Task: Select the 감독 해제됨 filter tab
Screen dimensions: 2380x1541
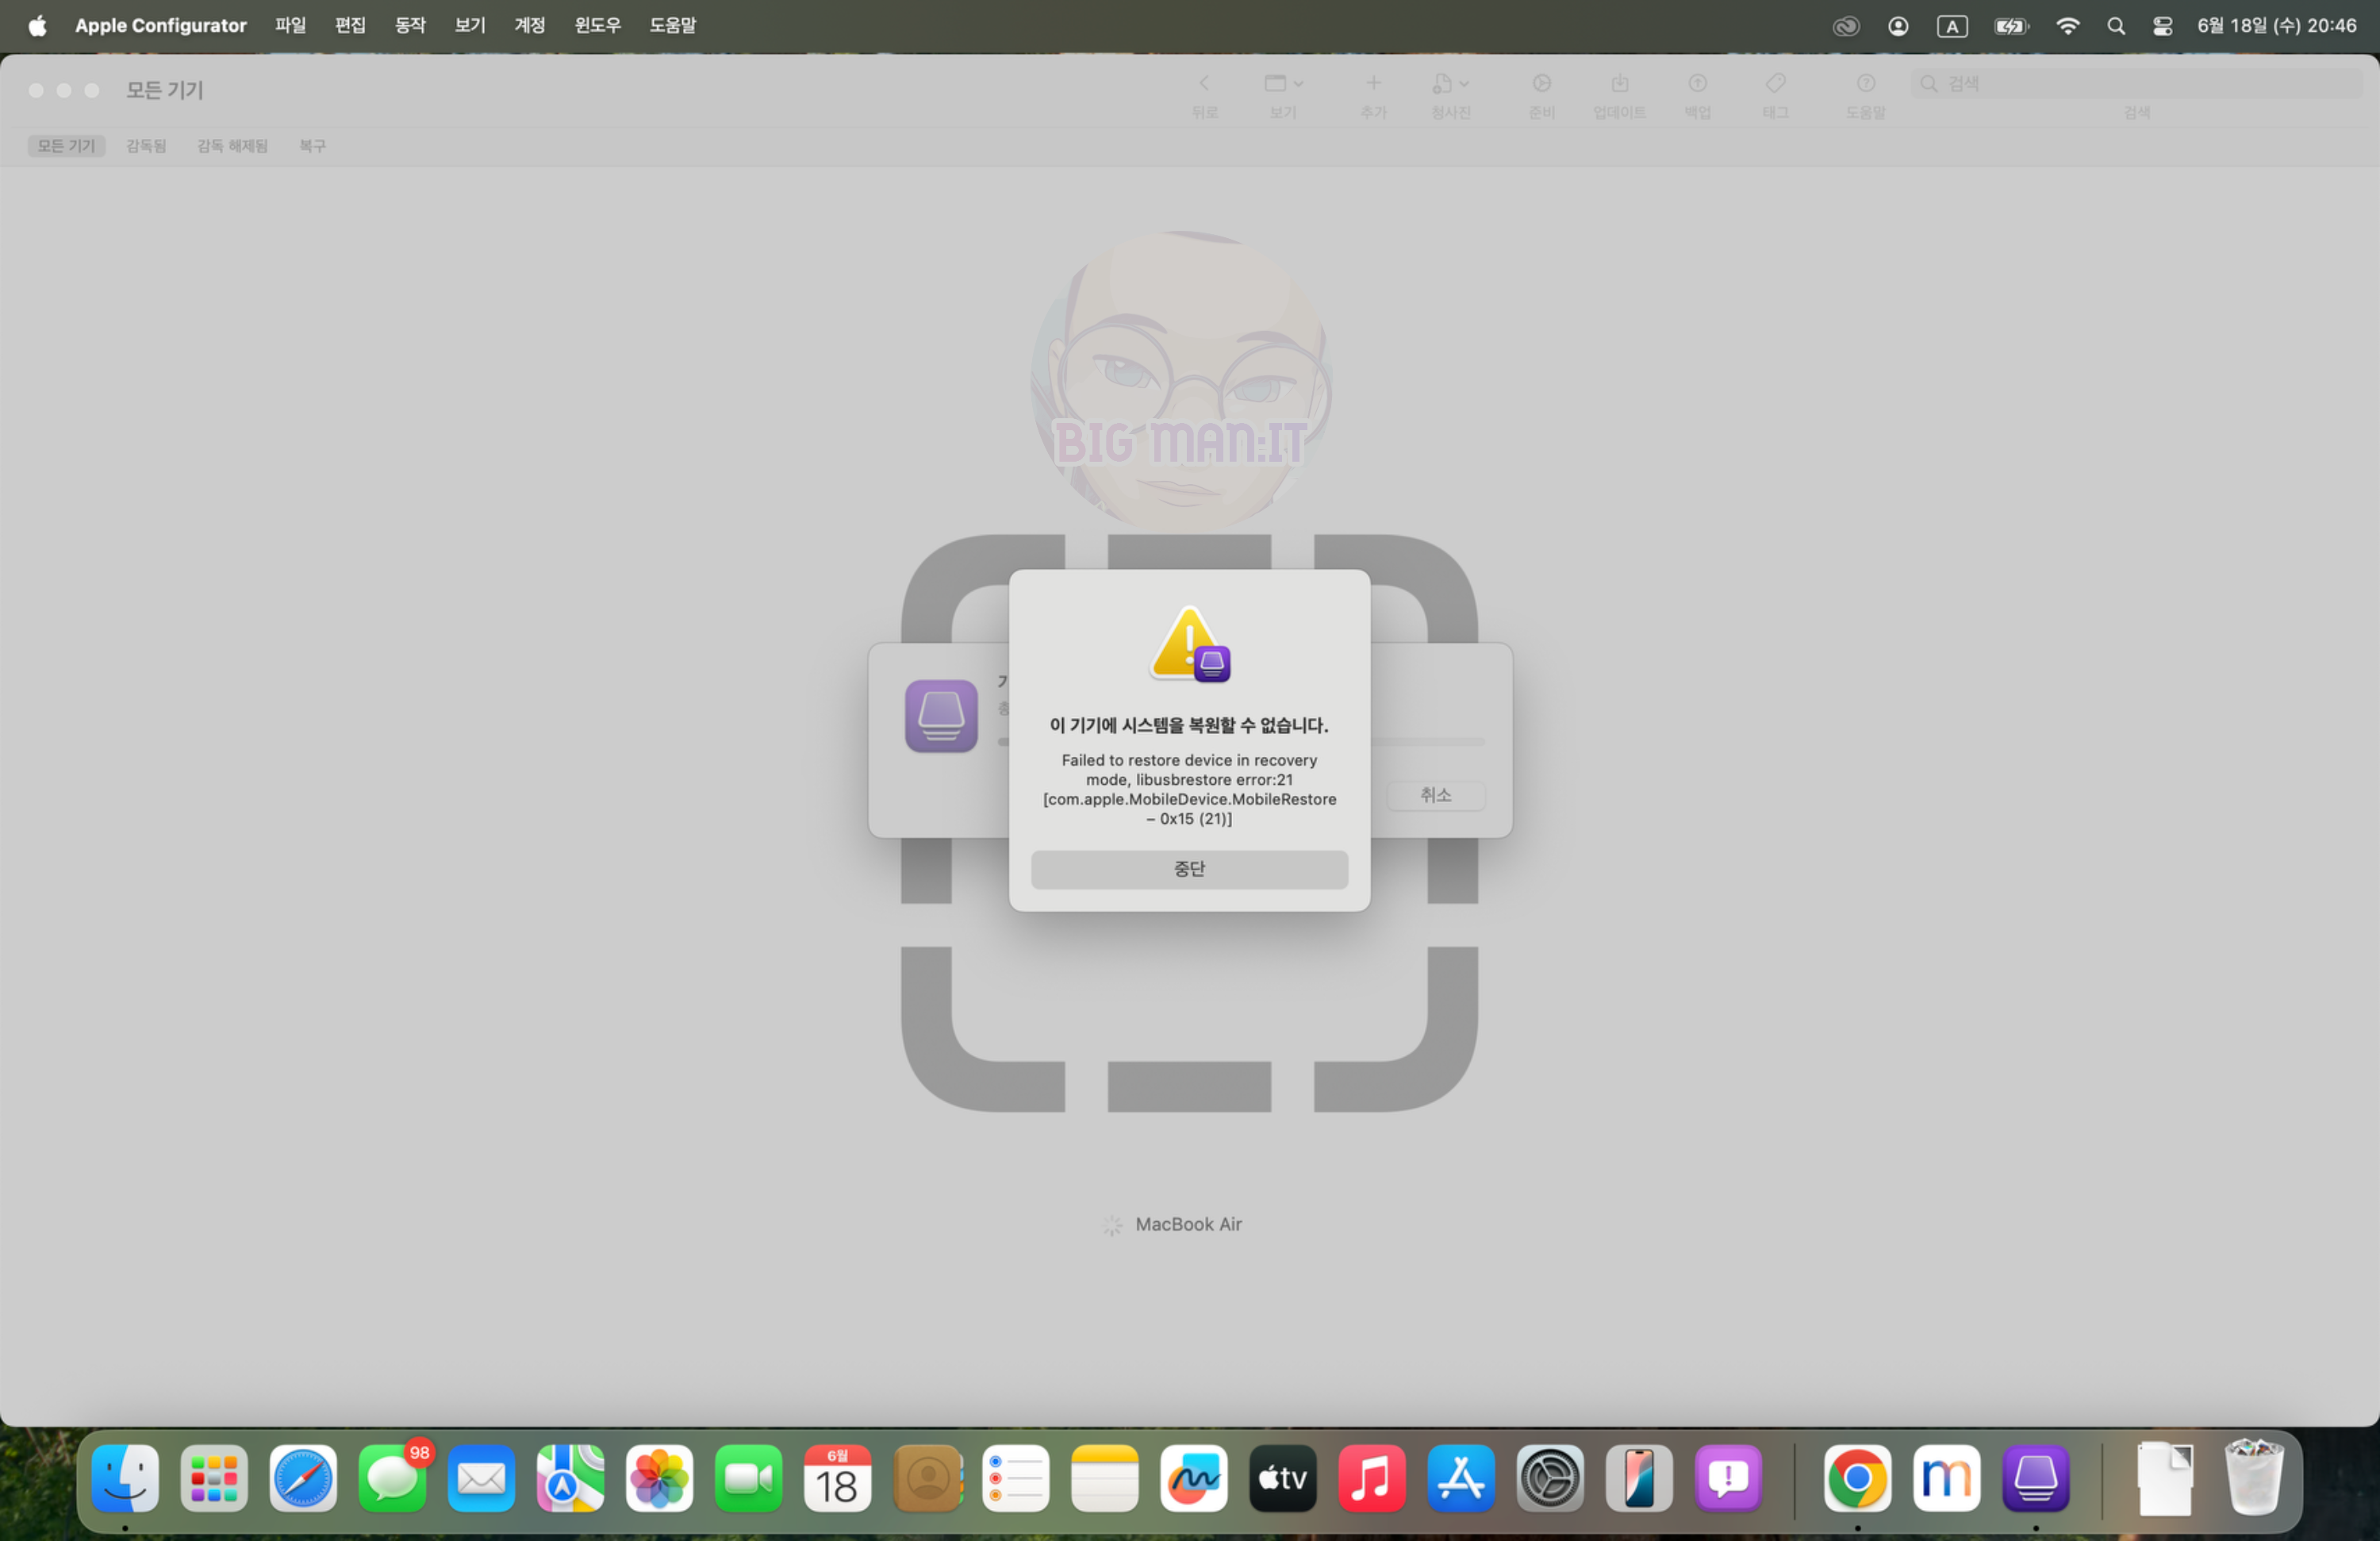Action: (x=232, y=146)
